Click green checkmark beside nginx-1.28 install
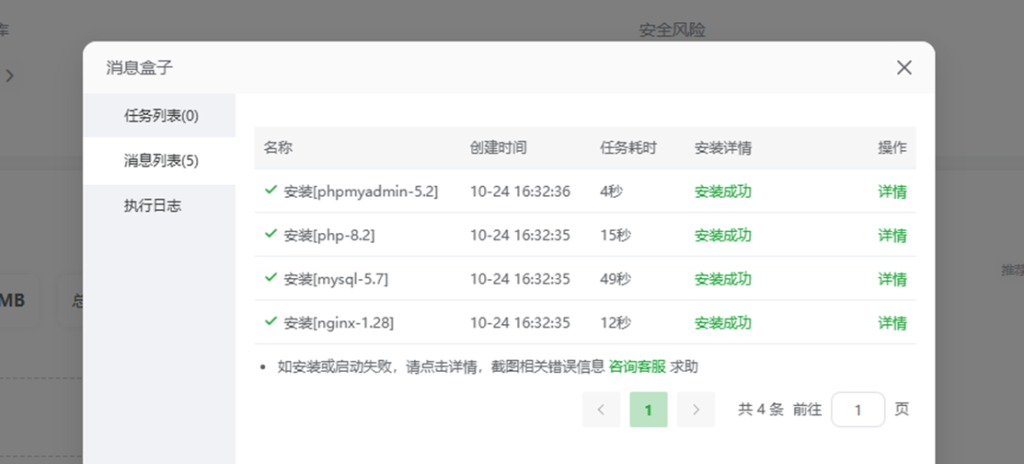Image resolution: width=1024 pixels, height=464 pixels. click(270, 322)
